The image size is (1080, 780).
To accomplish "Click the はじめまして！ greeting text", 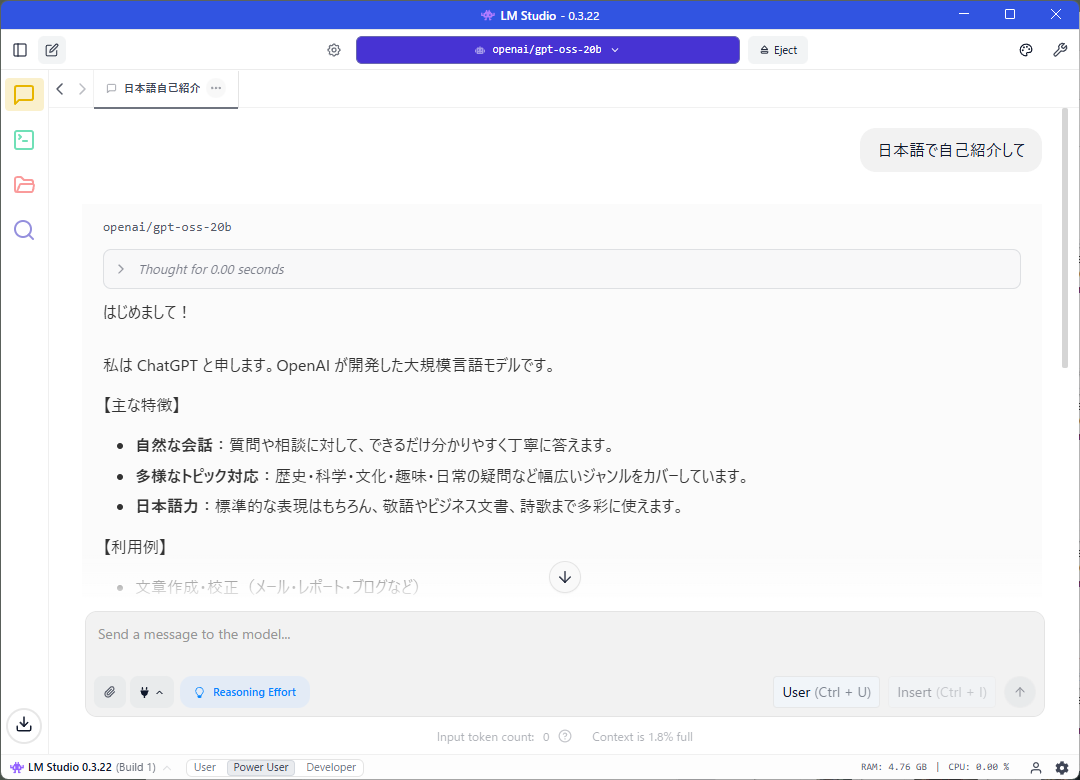I will pyautogui.click(x=147, y=312).
